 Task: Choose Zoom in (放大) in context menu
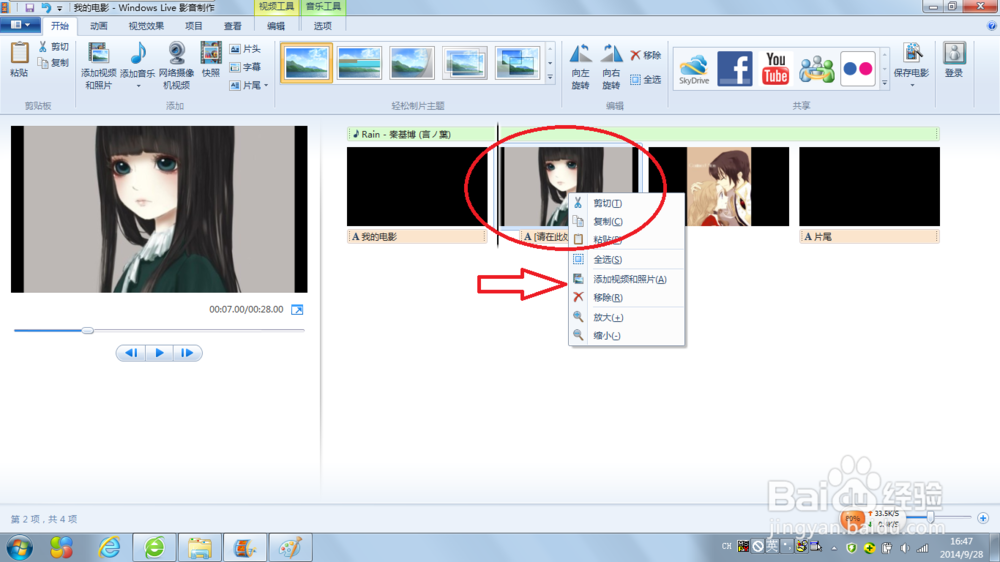point(627,318)
